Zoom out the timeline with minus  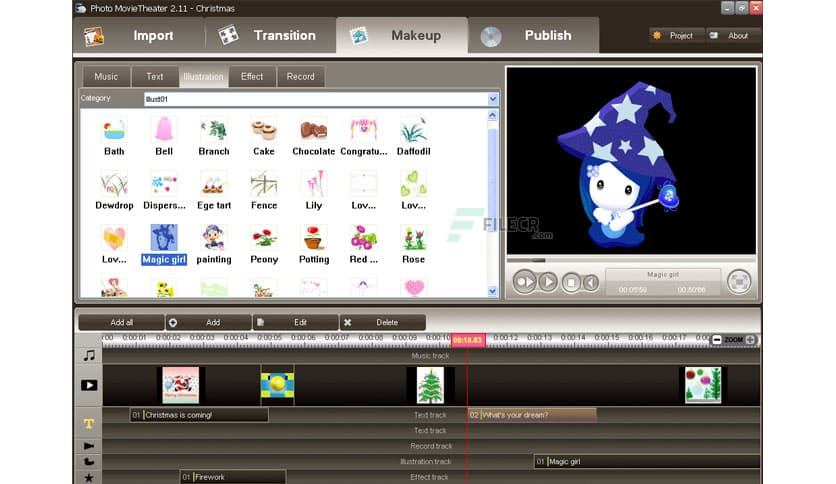tap(717, 340)
